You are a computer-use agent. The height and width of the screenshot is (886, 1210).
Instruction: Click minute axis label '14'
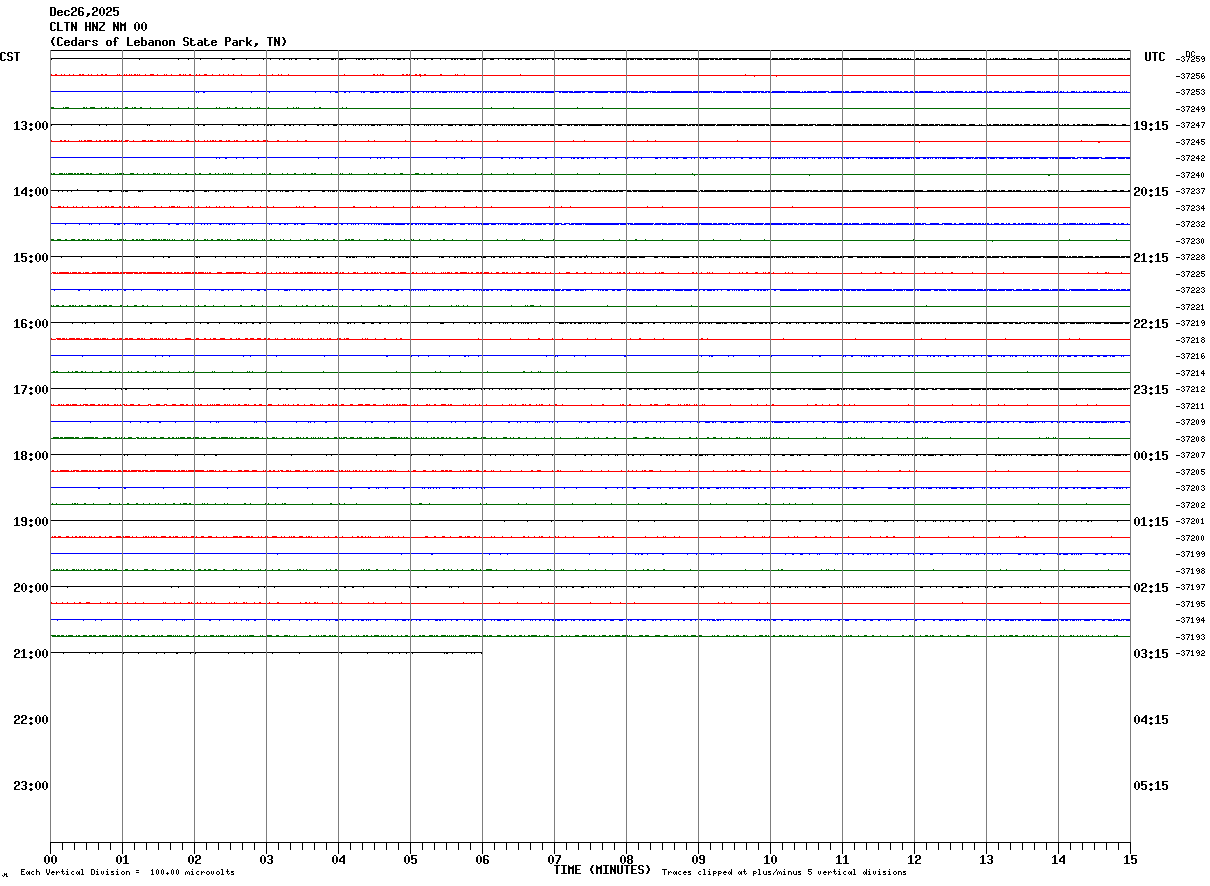click(1058, 860)
